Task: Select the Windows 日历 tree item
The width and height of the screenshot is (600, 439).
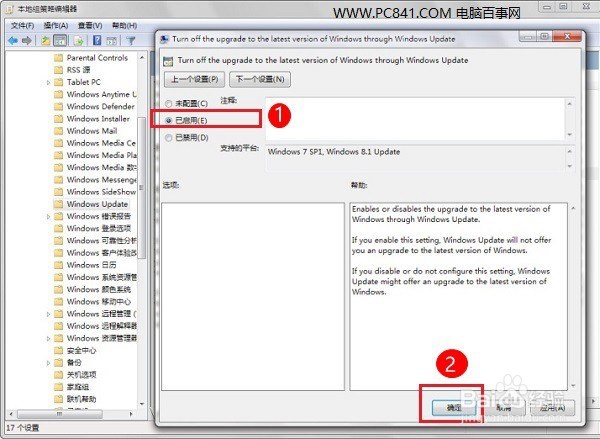Action: (91, 265)
